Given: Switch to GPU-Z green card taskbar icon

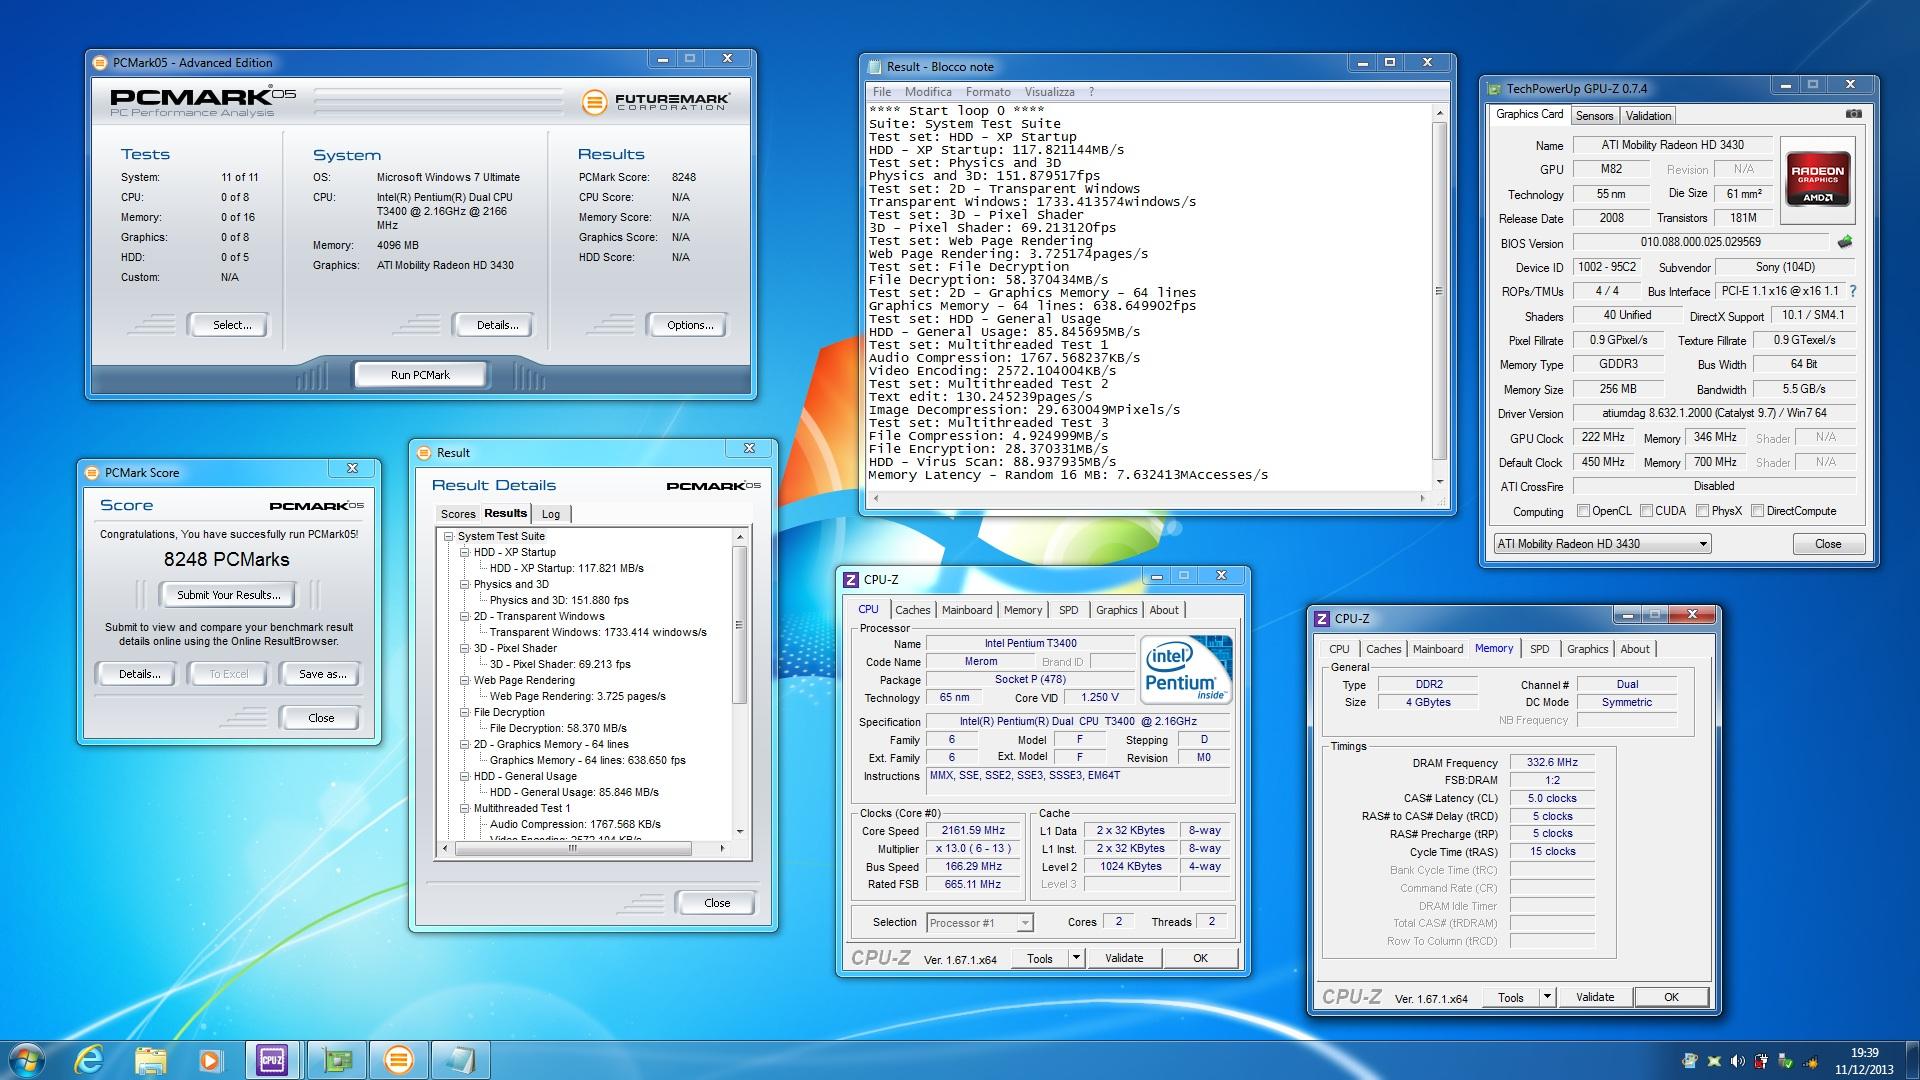Looking at the screenshot, I should 336,1059.
